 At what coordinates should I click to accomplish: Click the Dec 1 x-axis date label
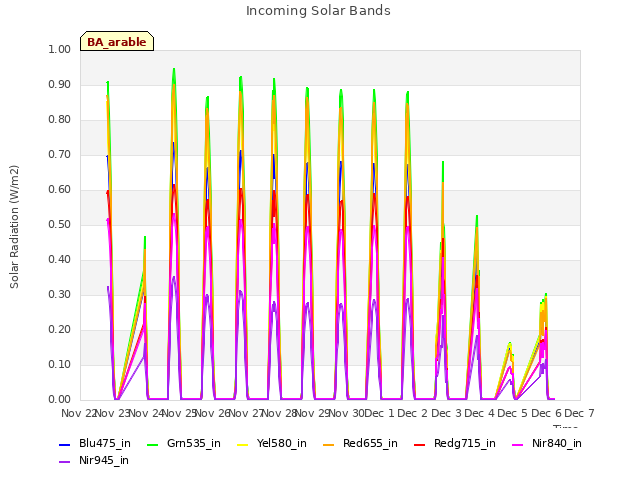coord(380,413)
